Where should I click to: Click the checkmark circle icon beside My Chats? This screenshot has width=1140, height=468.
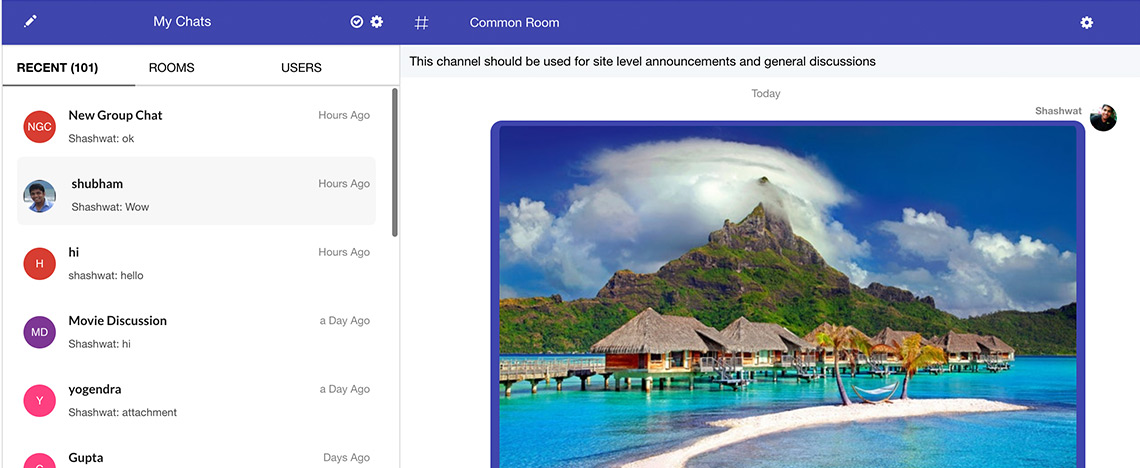point(356,22)
